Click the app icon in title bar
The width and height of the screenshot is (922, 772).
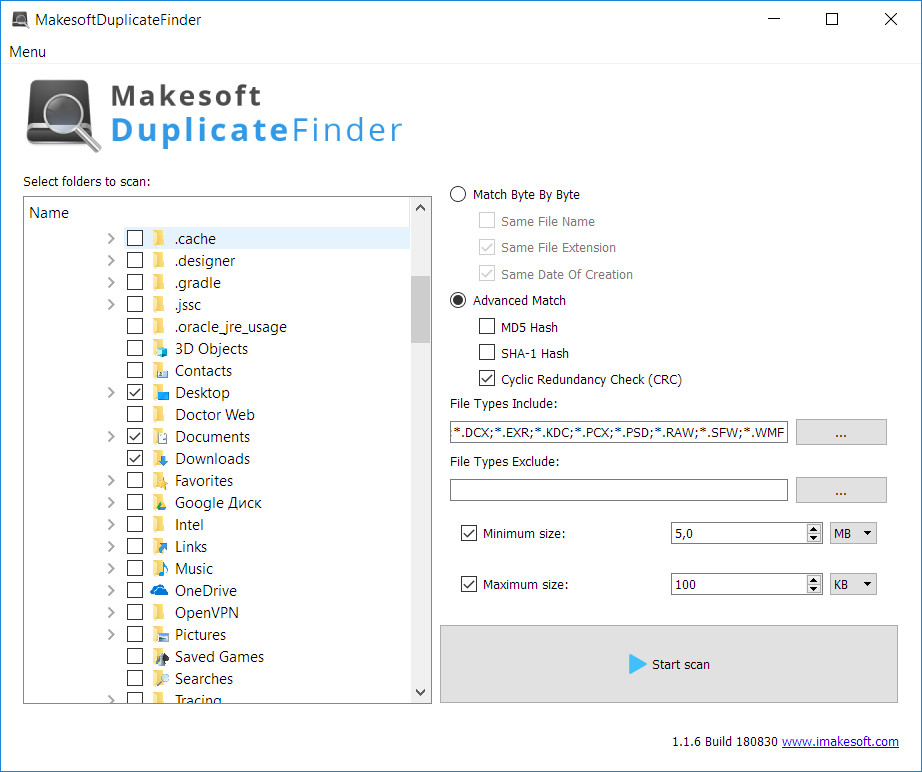pyautogui.click(x=20, y=19)
